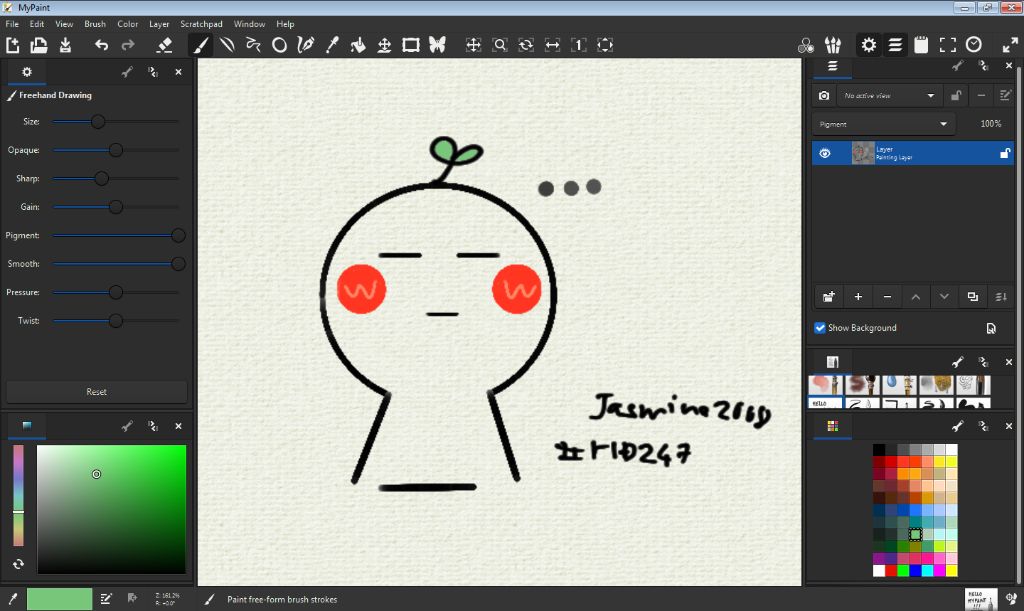1024x611 pixels.
Task: Select the Inking pen tool
Action: click(x=305, y=45)
